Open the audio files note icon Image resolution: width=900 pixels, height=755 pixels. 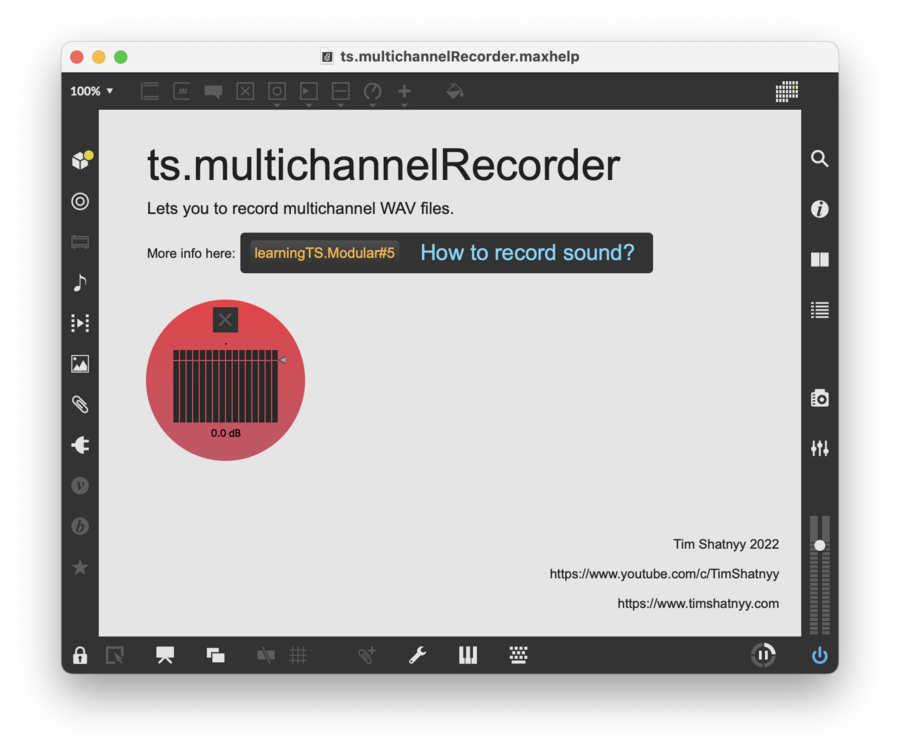coord(80,282)
